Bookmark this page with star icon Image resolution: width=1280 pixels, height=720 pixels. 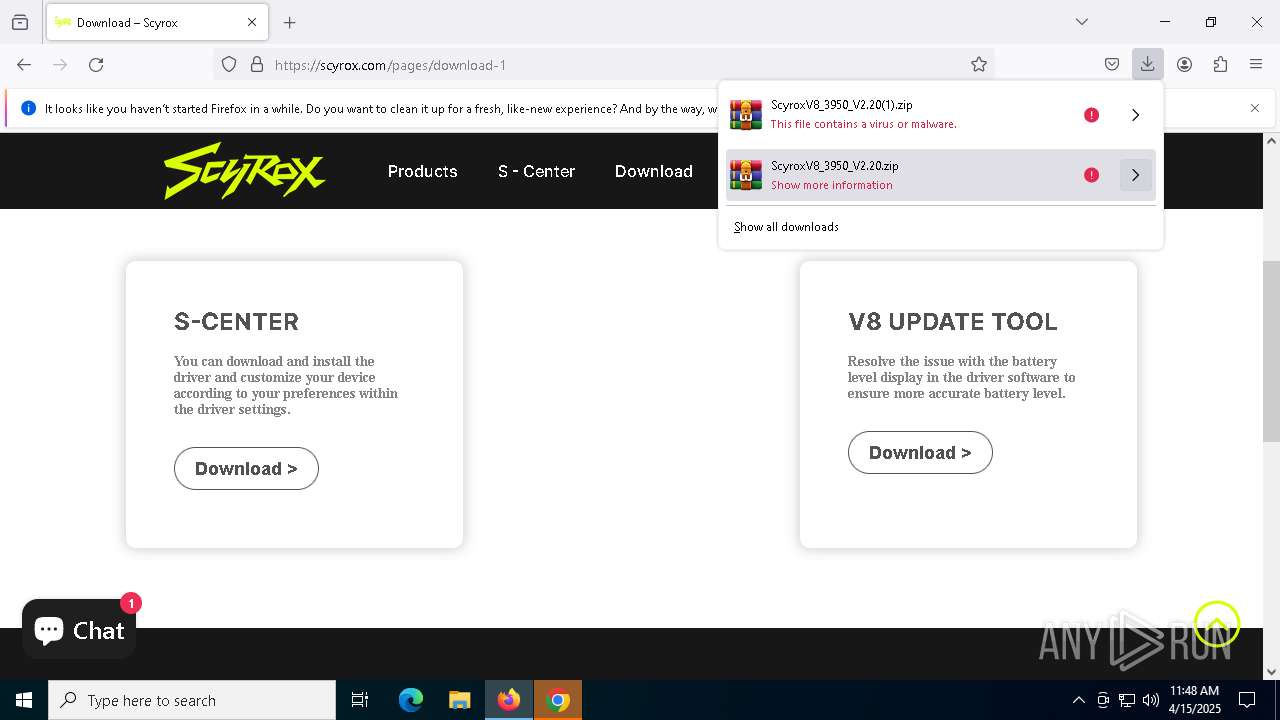(x=979, y=64)
